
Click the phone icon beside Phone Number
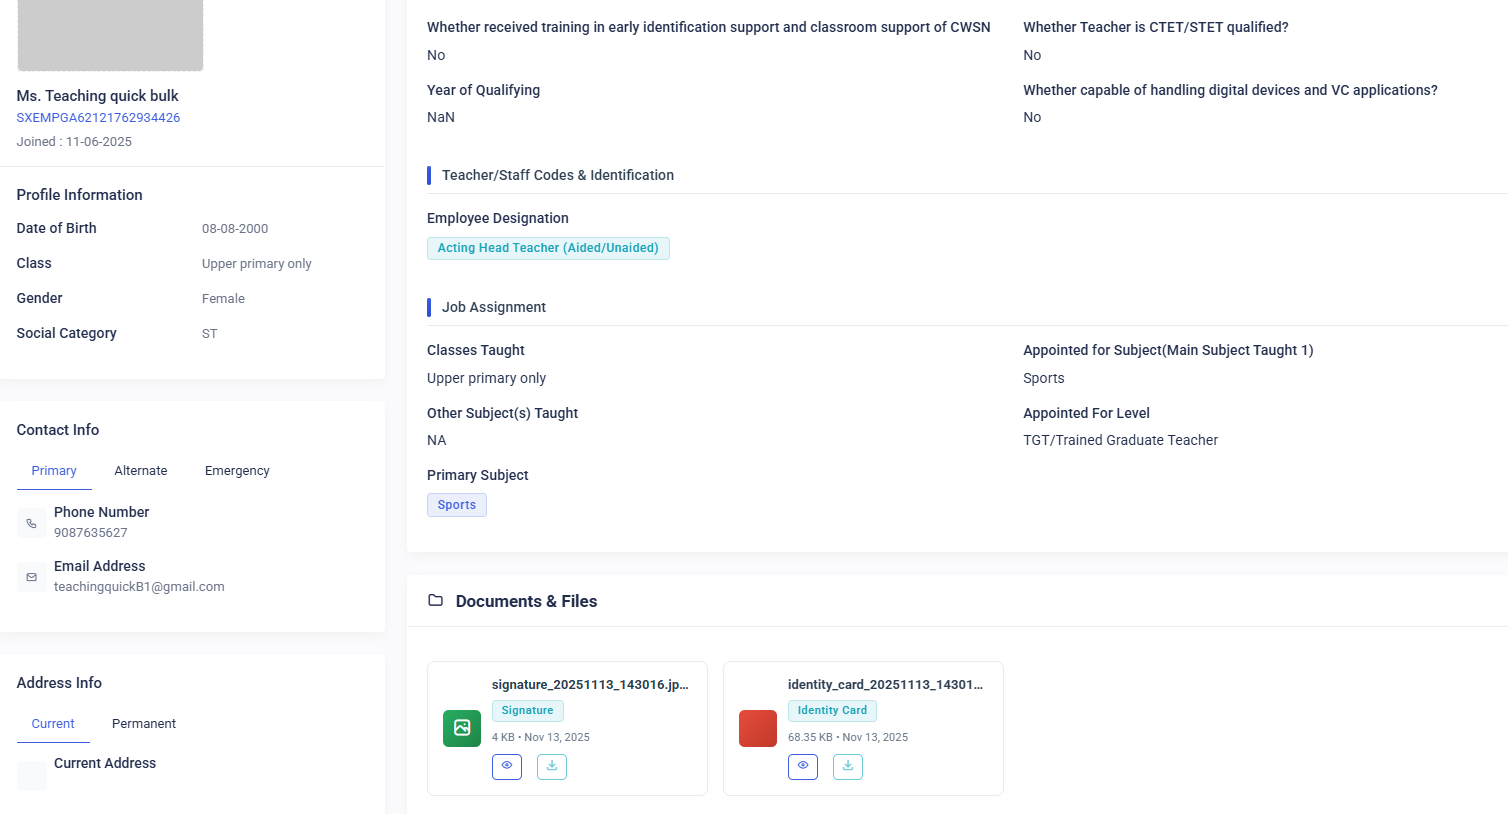32,523
